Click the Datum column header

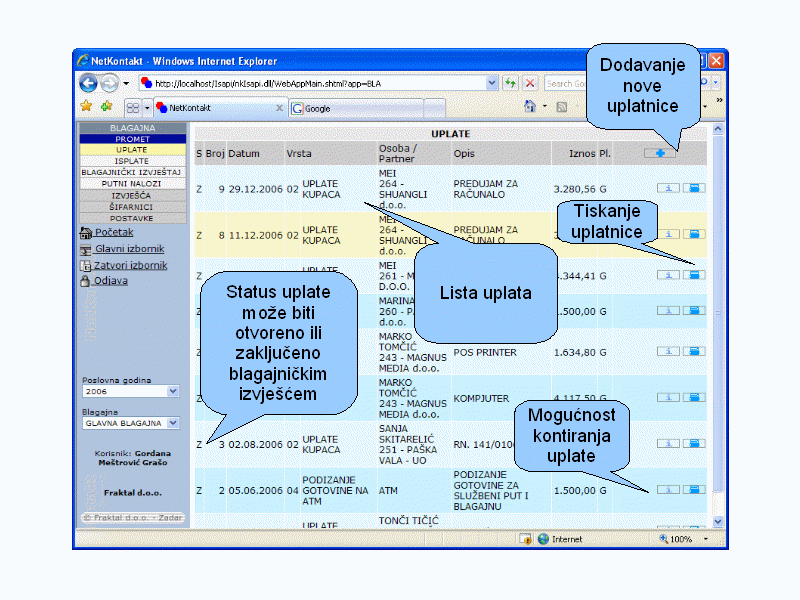pos(244,154)
